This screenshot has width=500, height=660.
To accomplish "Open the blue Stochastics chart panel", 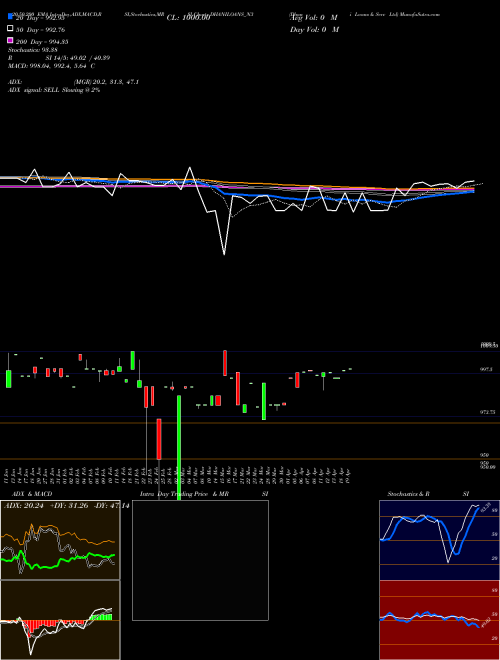I will click(x=439, y=540).
